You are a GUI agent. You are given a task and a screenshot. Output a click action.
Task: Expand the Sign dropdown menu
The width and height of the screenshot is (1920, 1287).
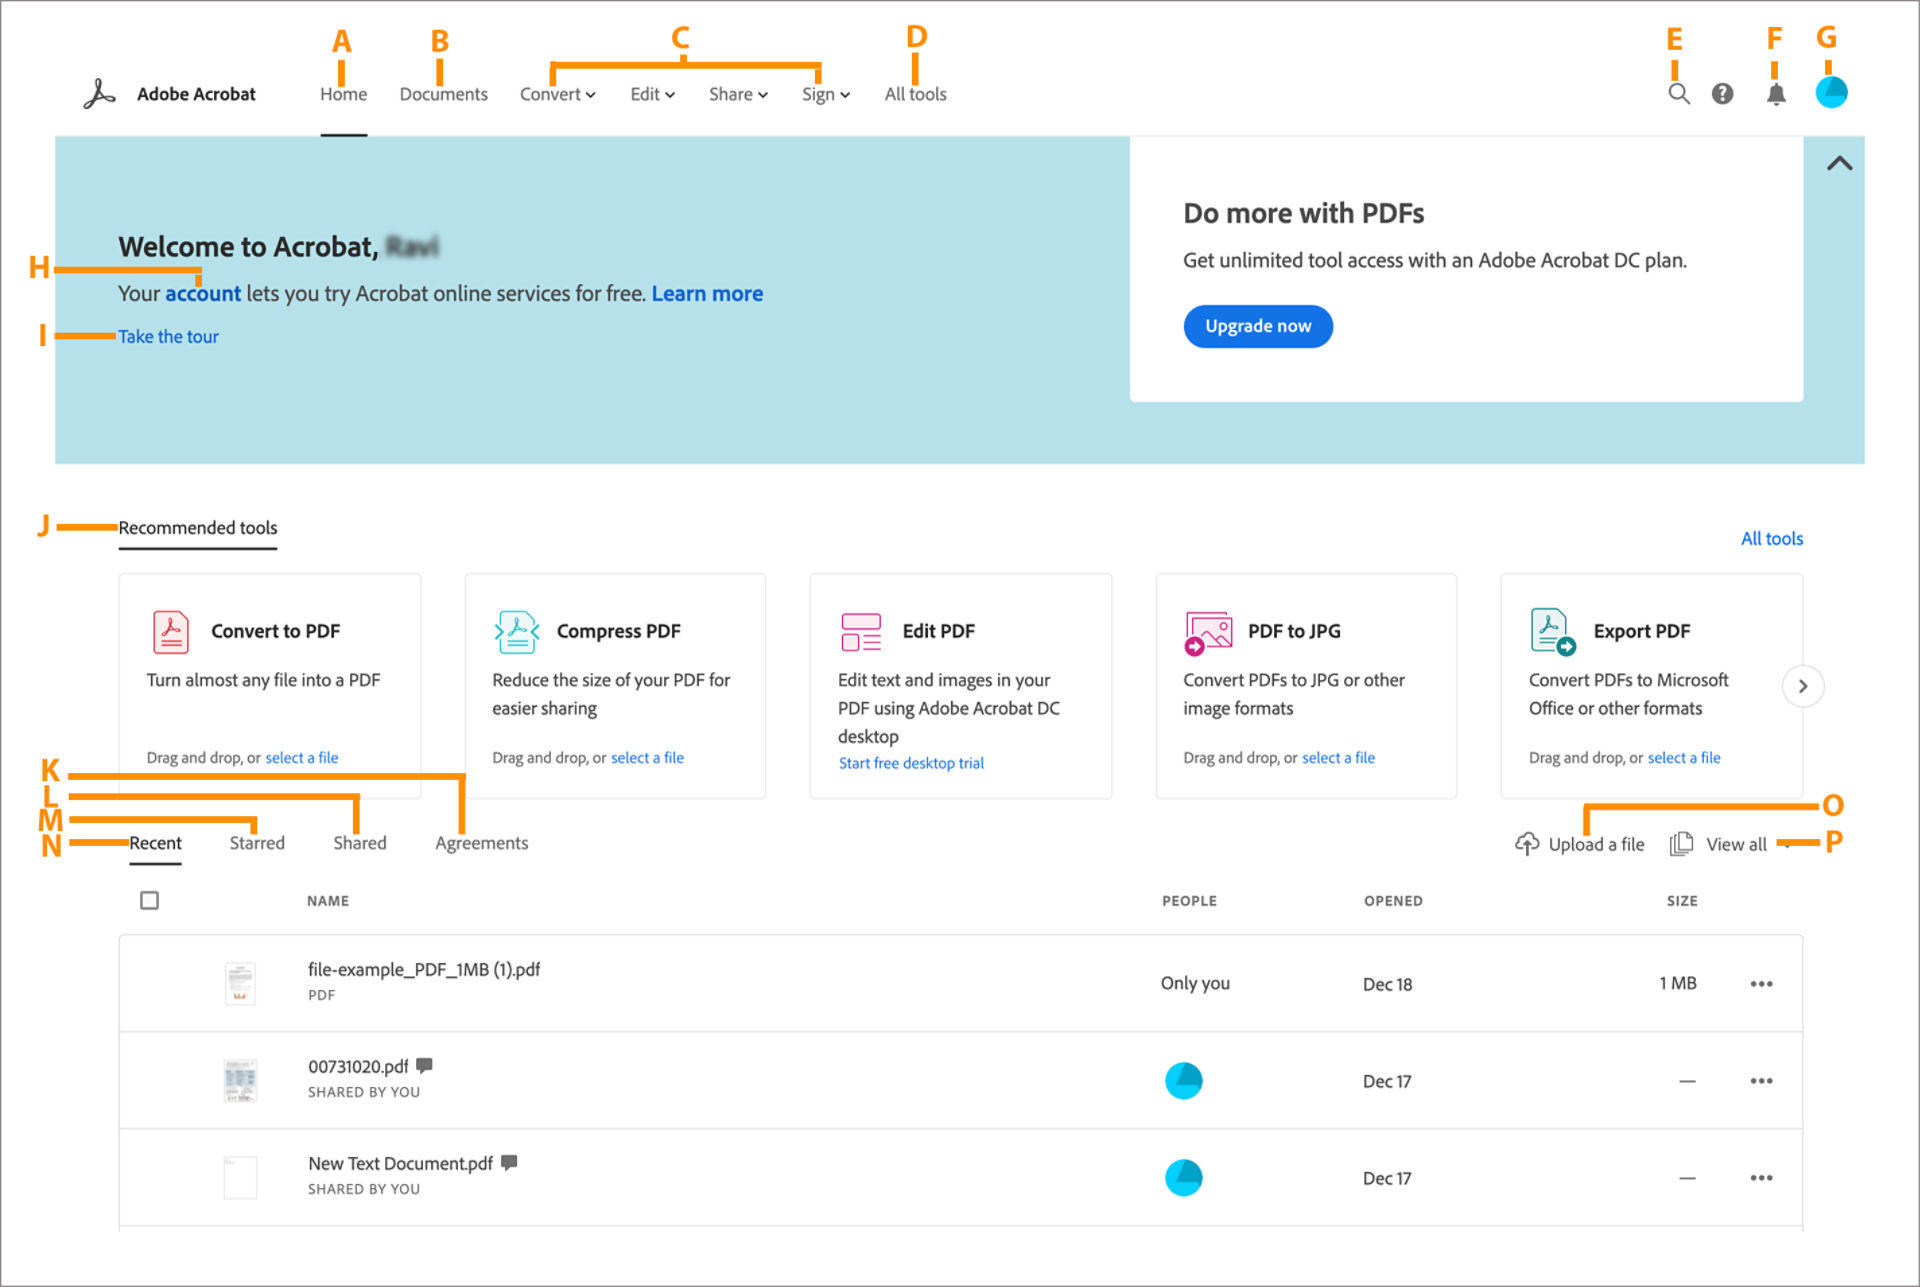click(825, 94)
